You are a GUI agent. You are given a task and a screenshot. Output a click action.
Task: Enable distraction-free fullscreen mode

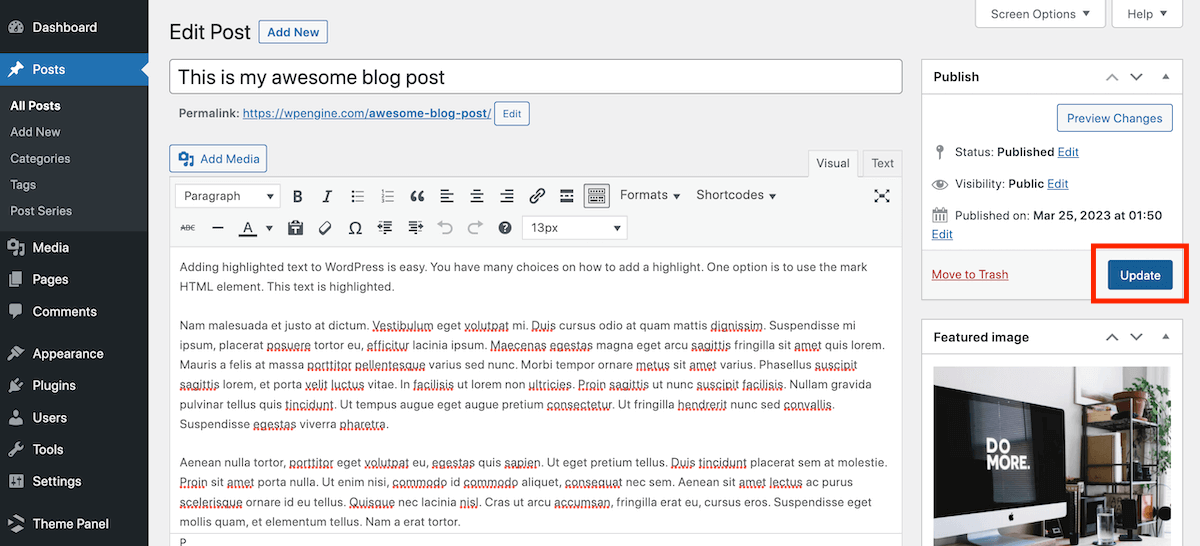tap(881, 196)
